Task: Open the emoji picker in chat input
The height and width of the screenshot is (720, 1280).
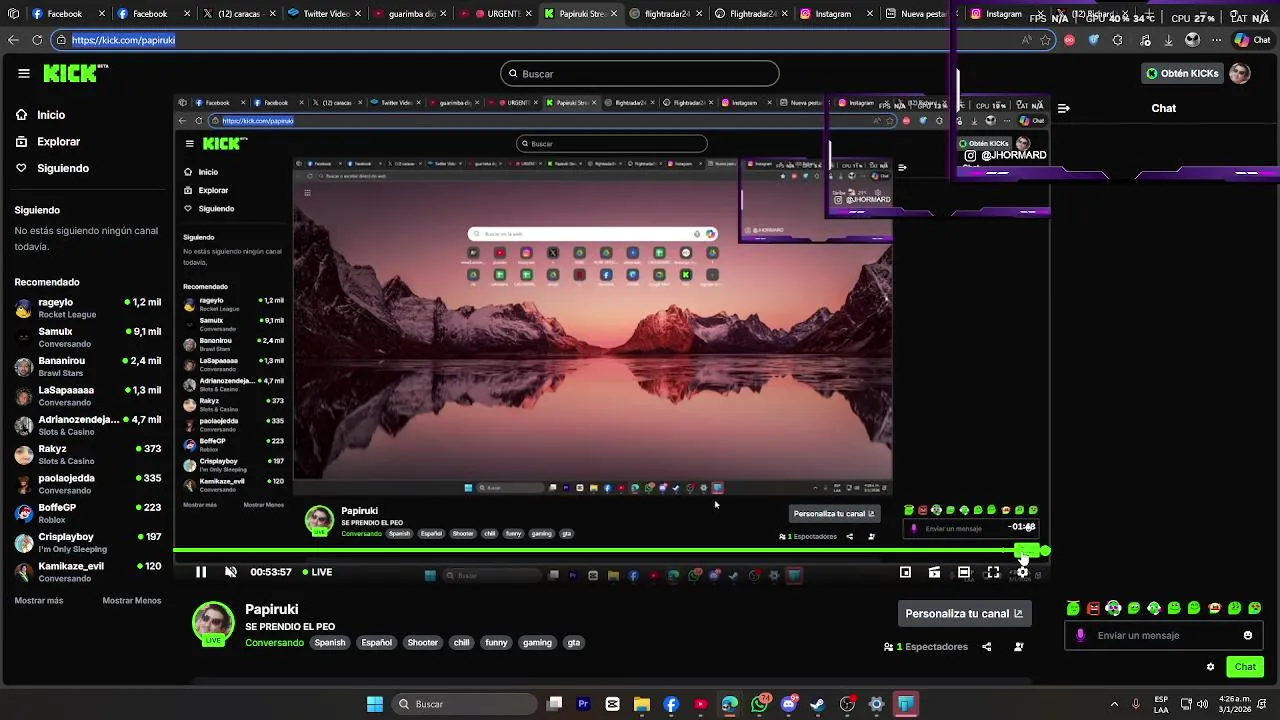Action: tap(1248, 635)
